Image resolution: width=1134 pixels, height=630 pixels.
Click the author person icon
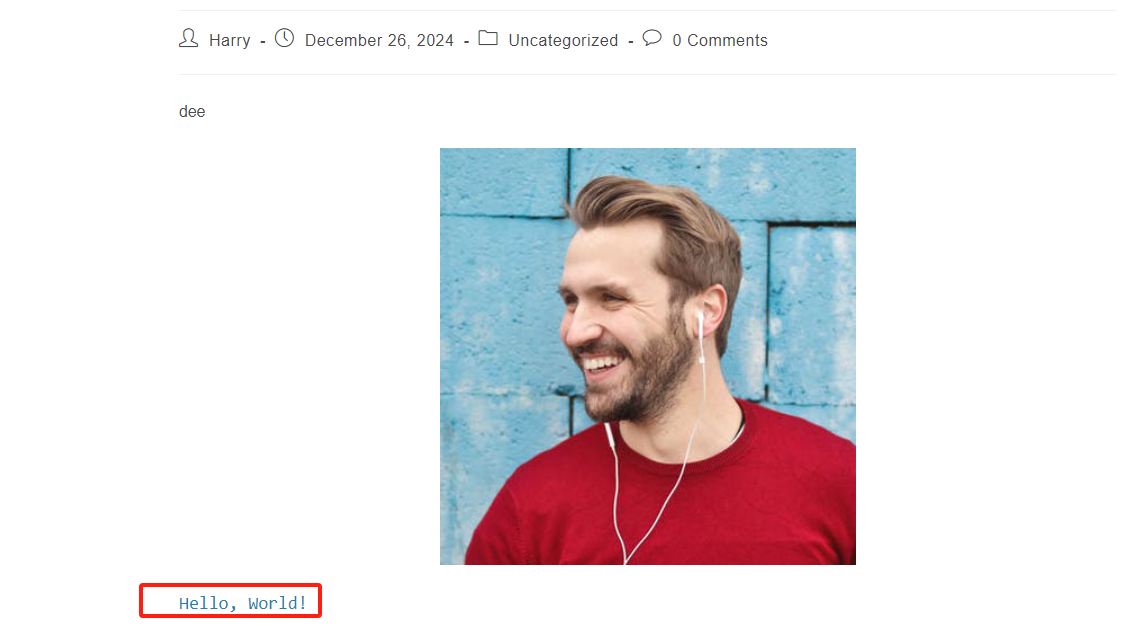(x=188, y=39)
